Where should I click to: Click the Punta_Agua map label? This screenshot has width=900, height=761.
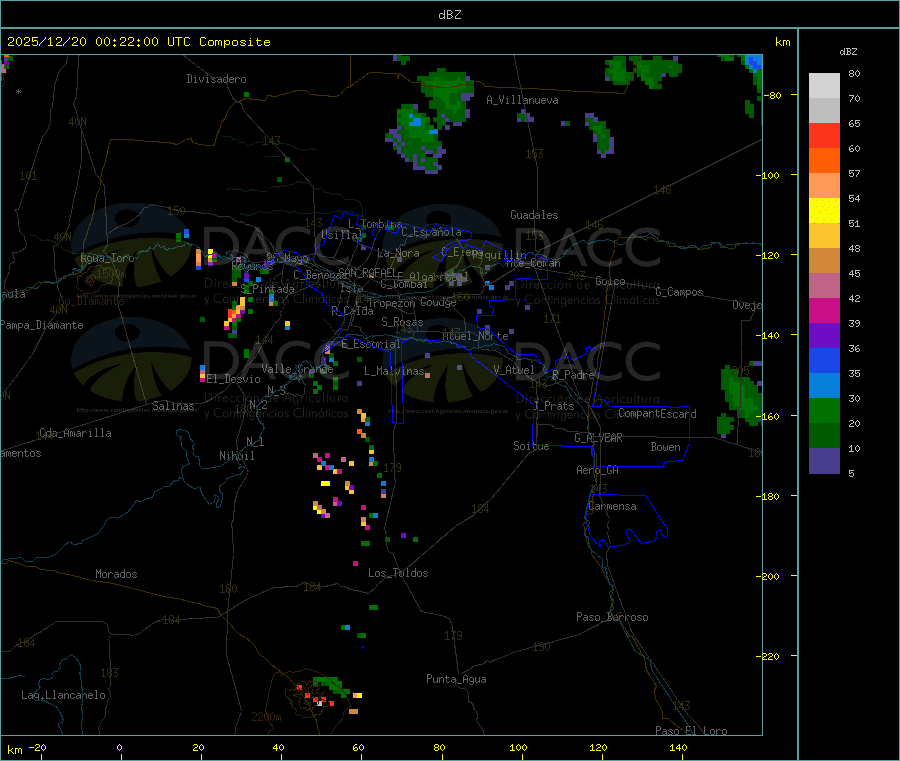pos(456,679)
